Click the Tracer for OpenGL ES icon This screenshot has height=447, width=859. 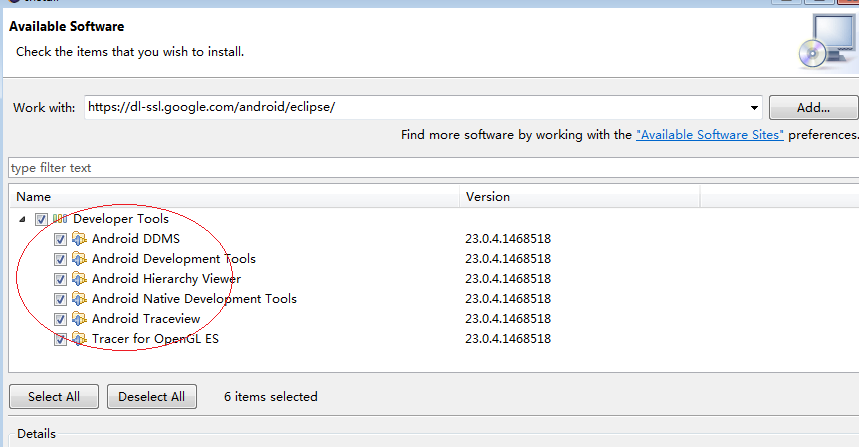[x=79, y=339]
